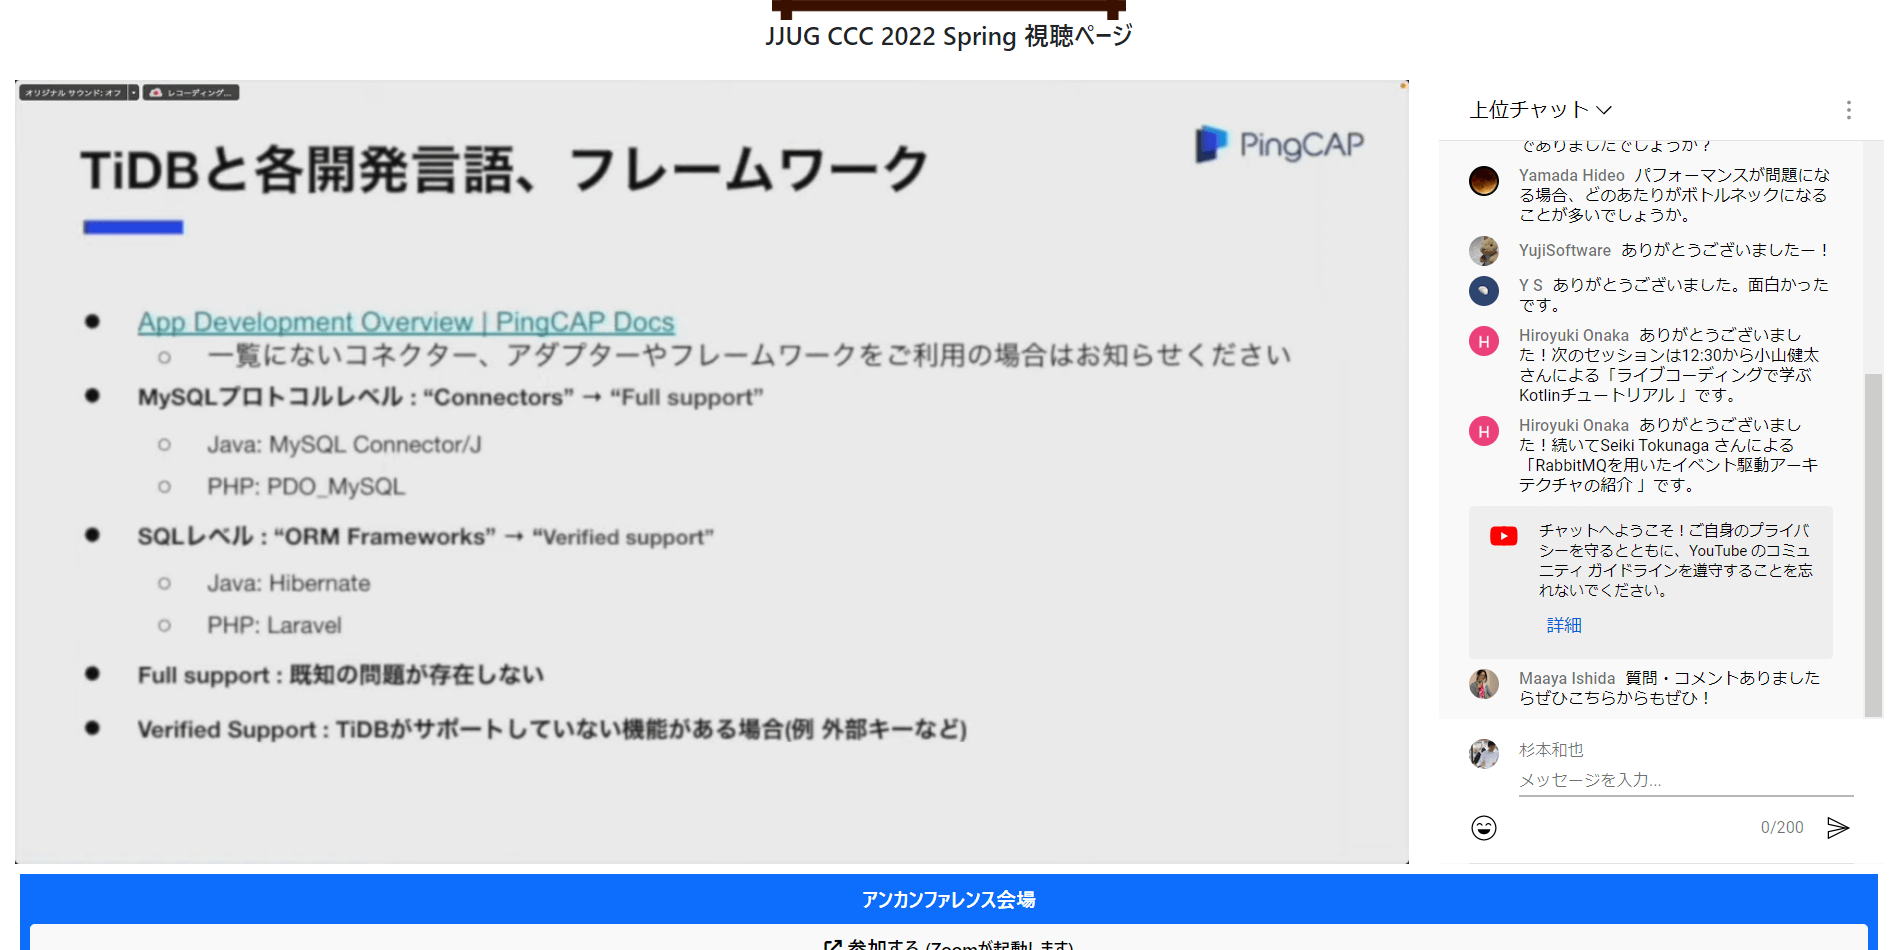Click the JJUG CCC 2022 Spring 視聴ページ title
The height and width of the screenshot is (950, 1897).
949,36
